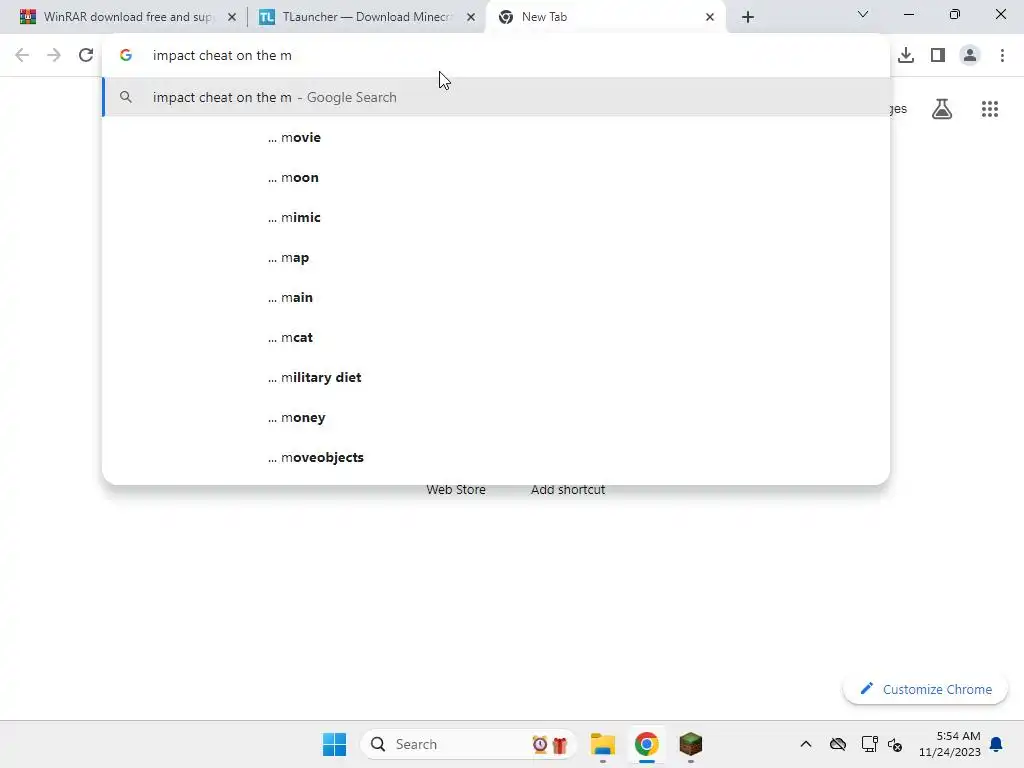Choose the '... mimic' suggestion
Image resolution: width=1024 pixels, height=768 pixels.
click(x=496, y=217)
